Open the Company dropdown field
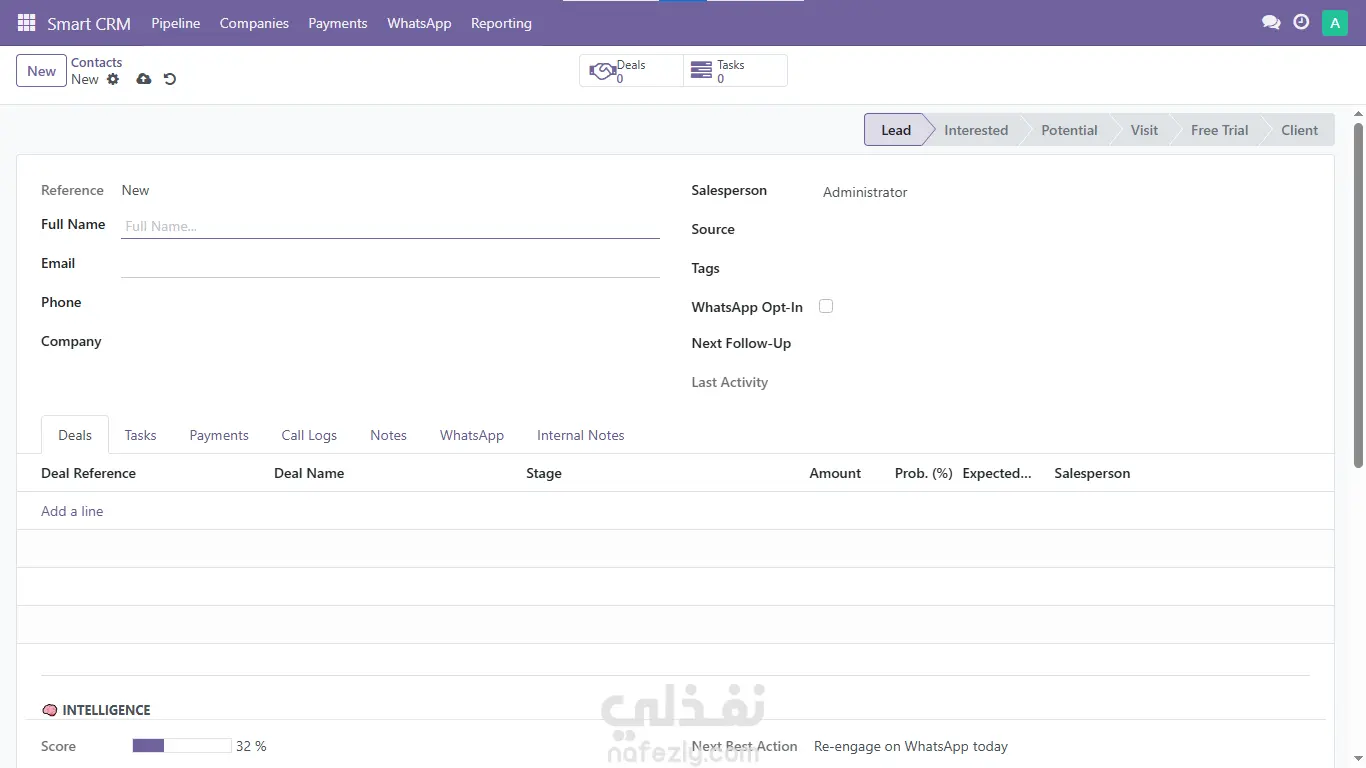Screen dimensions: 1366x768 coord(390,342)
